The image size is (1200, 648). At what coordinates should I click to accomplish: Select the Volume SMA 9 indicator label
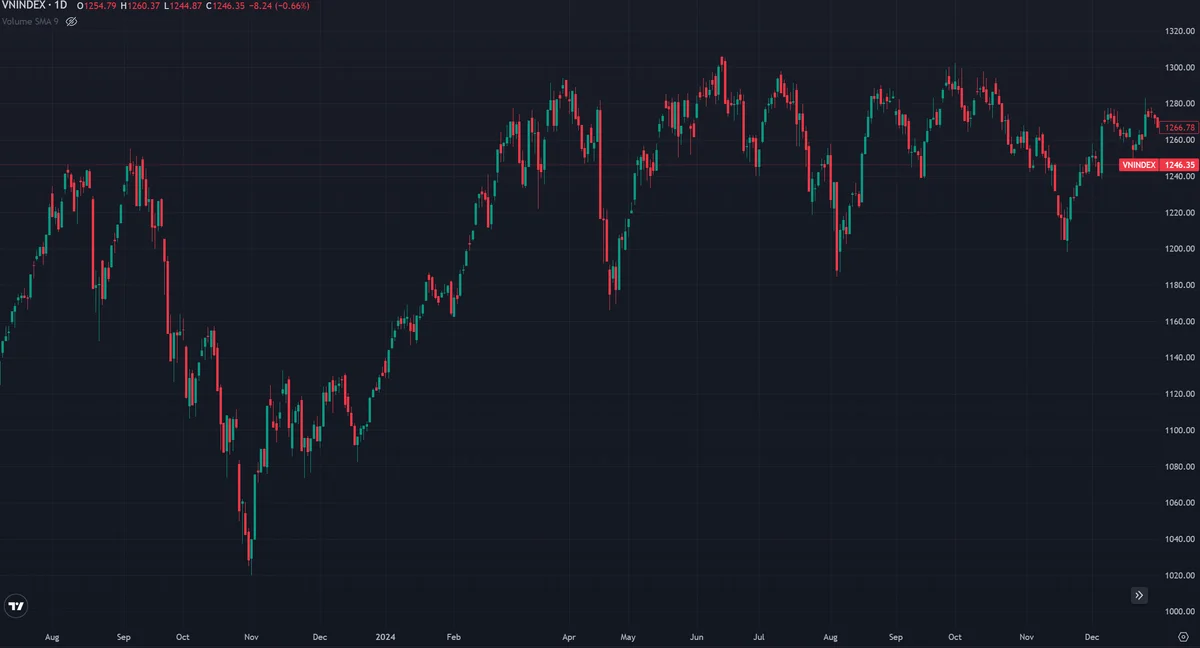click(x=31, y=20)
